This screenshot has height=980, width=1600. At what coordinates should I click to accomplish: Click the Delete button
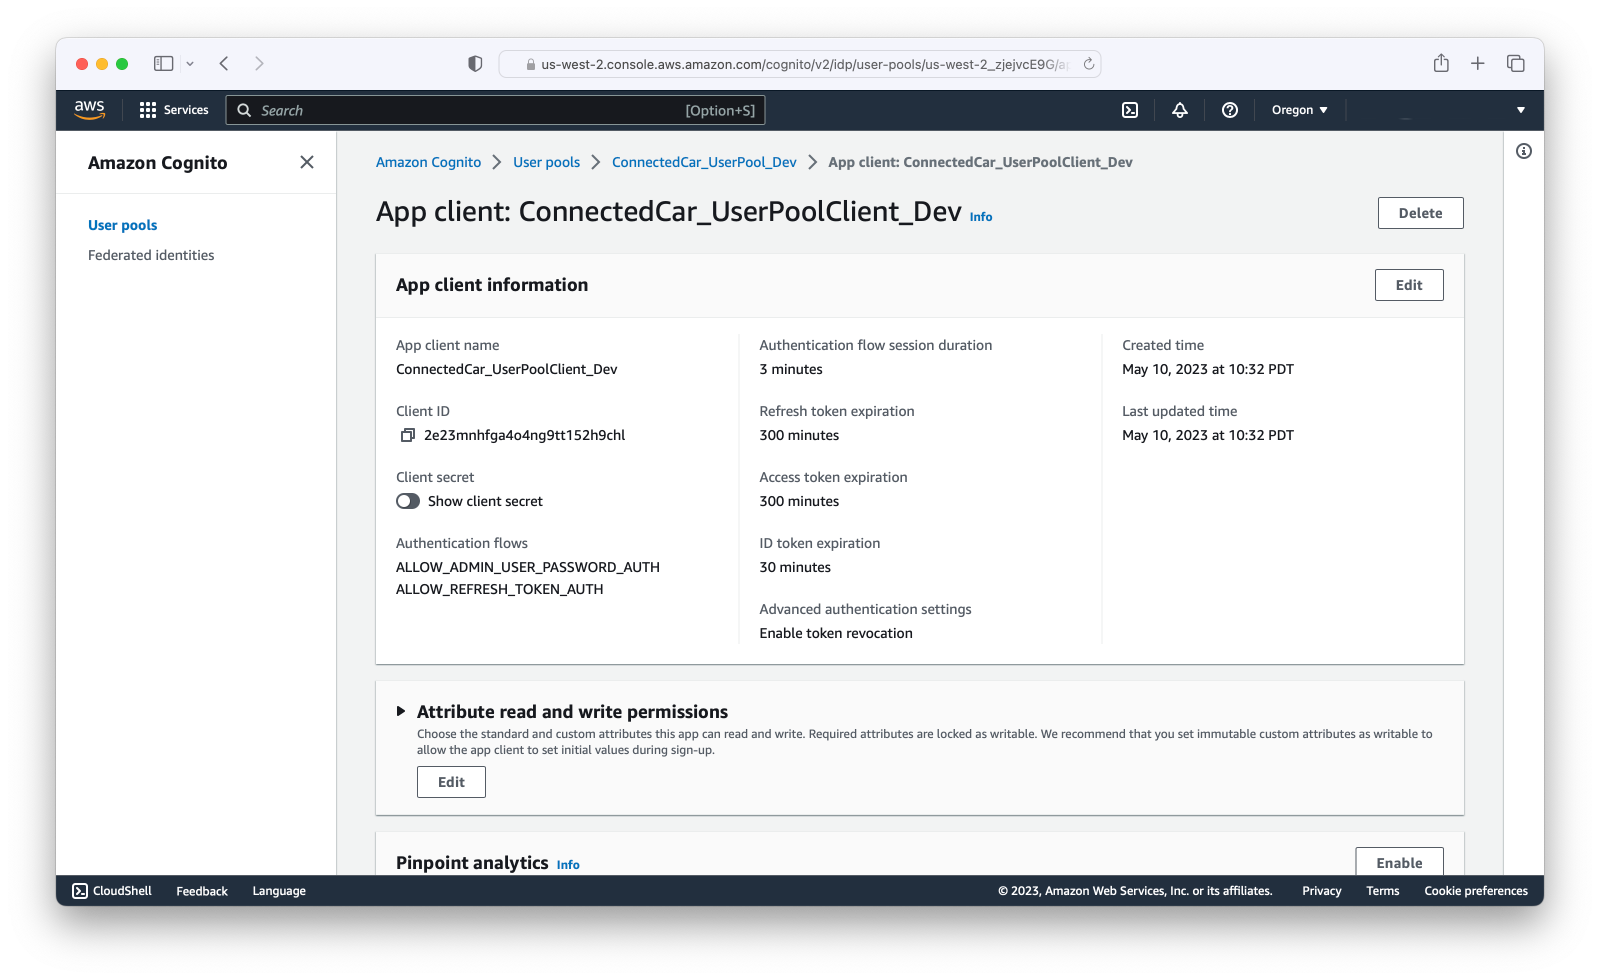coord(1420,213)
